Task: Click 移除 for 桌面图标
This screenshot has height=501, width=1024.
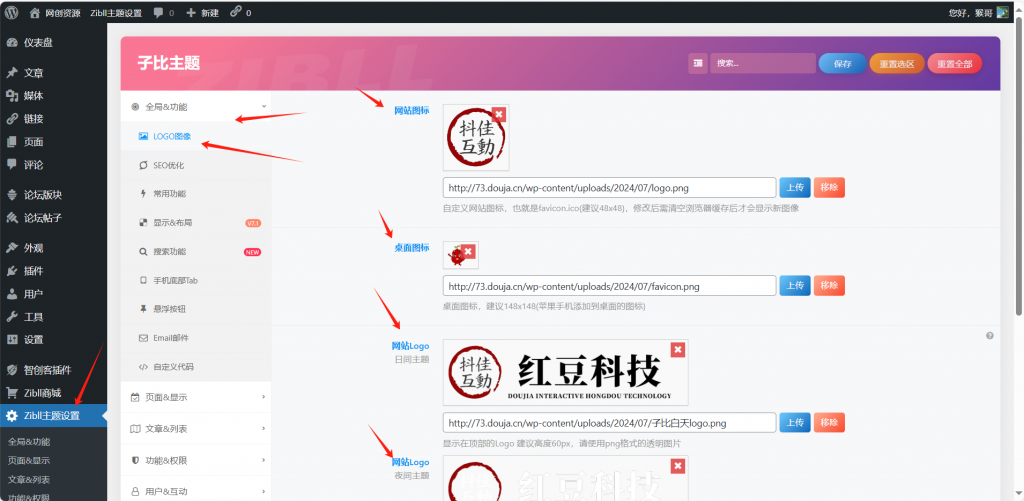Action: [x=829, y=285]
